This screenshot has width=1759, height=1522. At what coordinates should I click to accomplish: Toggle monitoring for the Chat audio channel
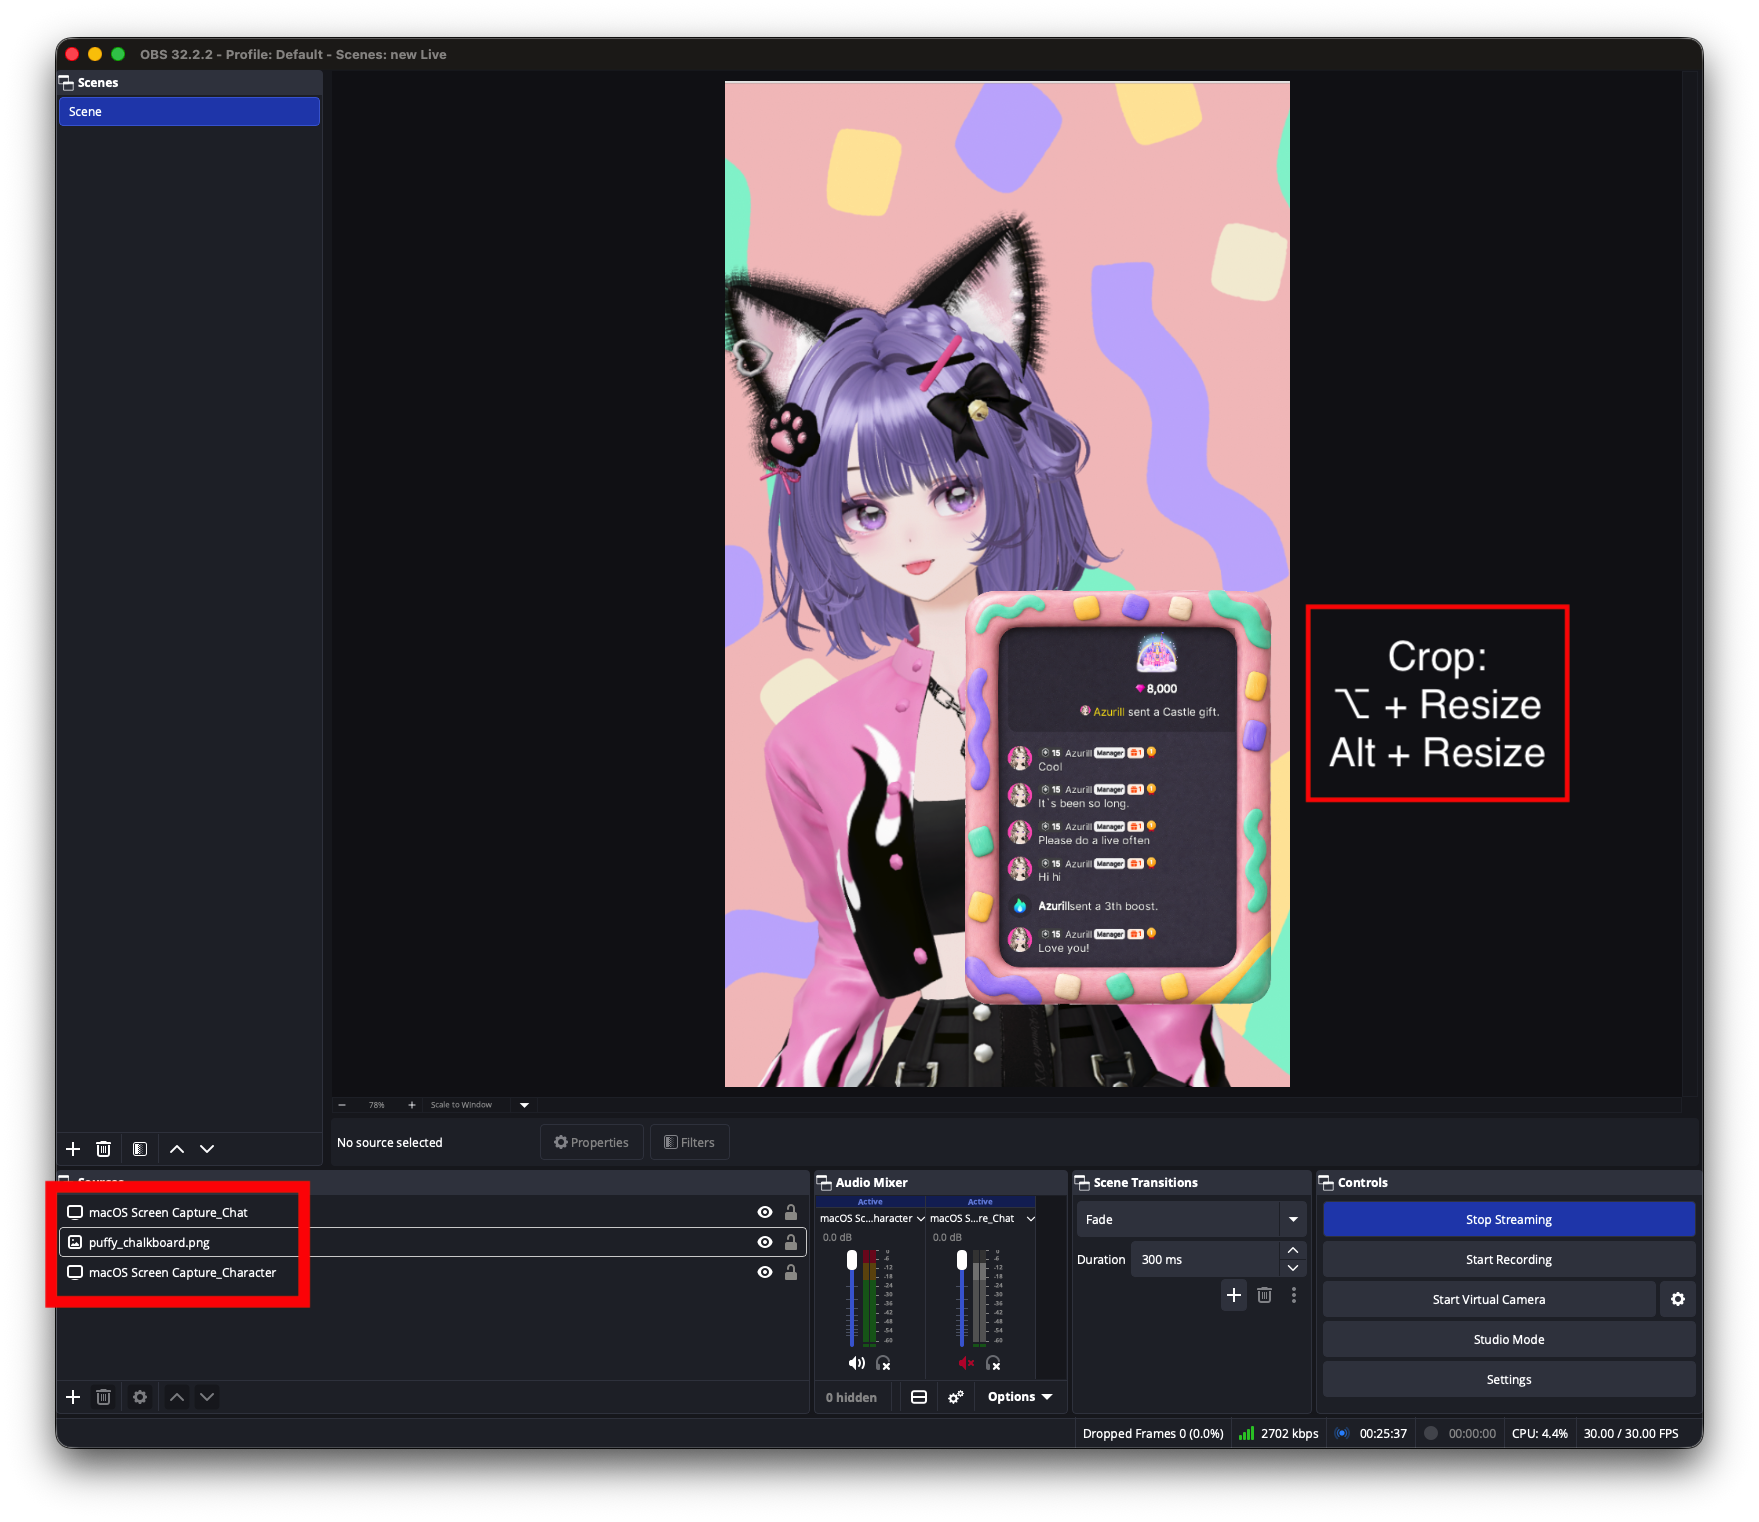[993, 1363]
